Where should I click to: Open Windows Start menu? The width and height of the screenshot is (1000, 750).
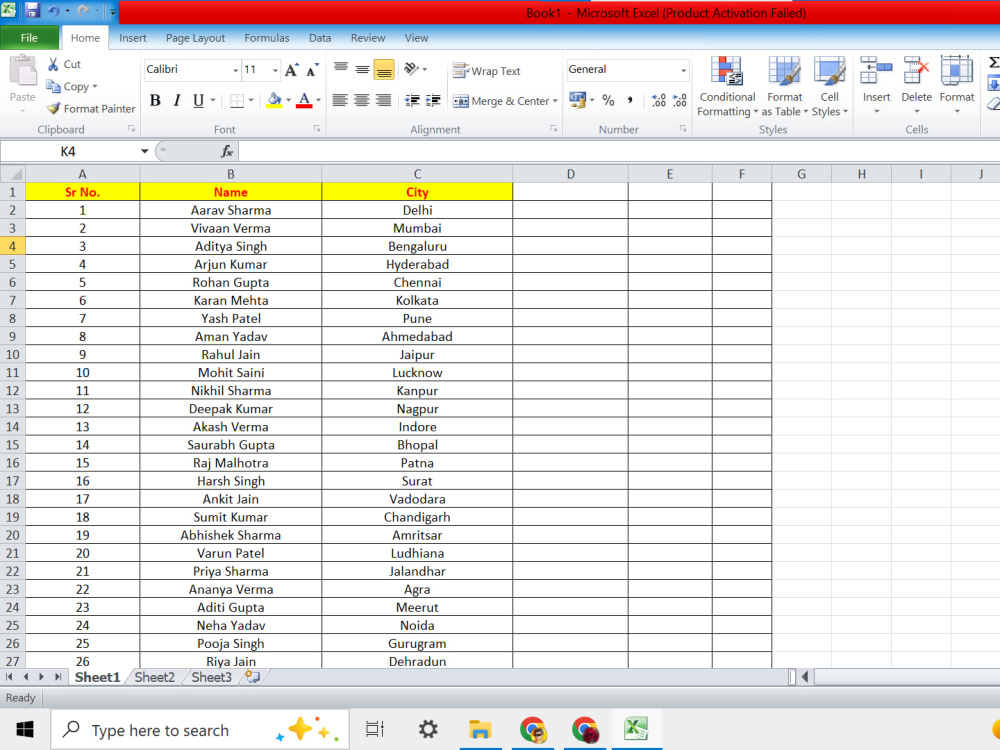click(25, 729)
